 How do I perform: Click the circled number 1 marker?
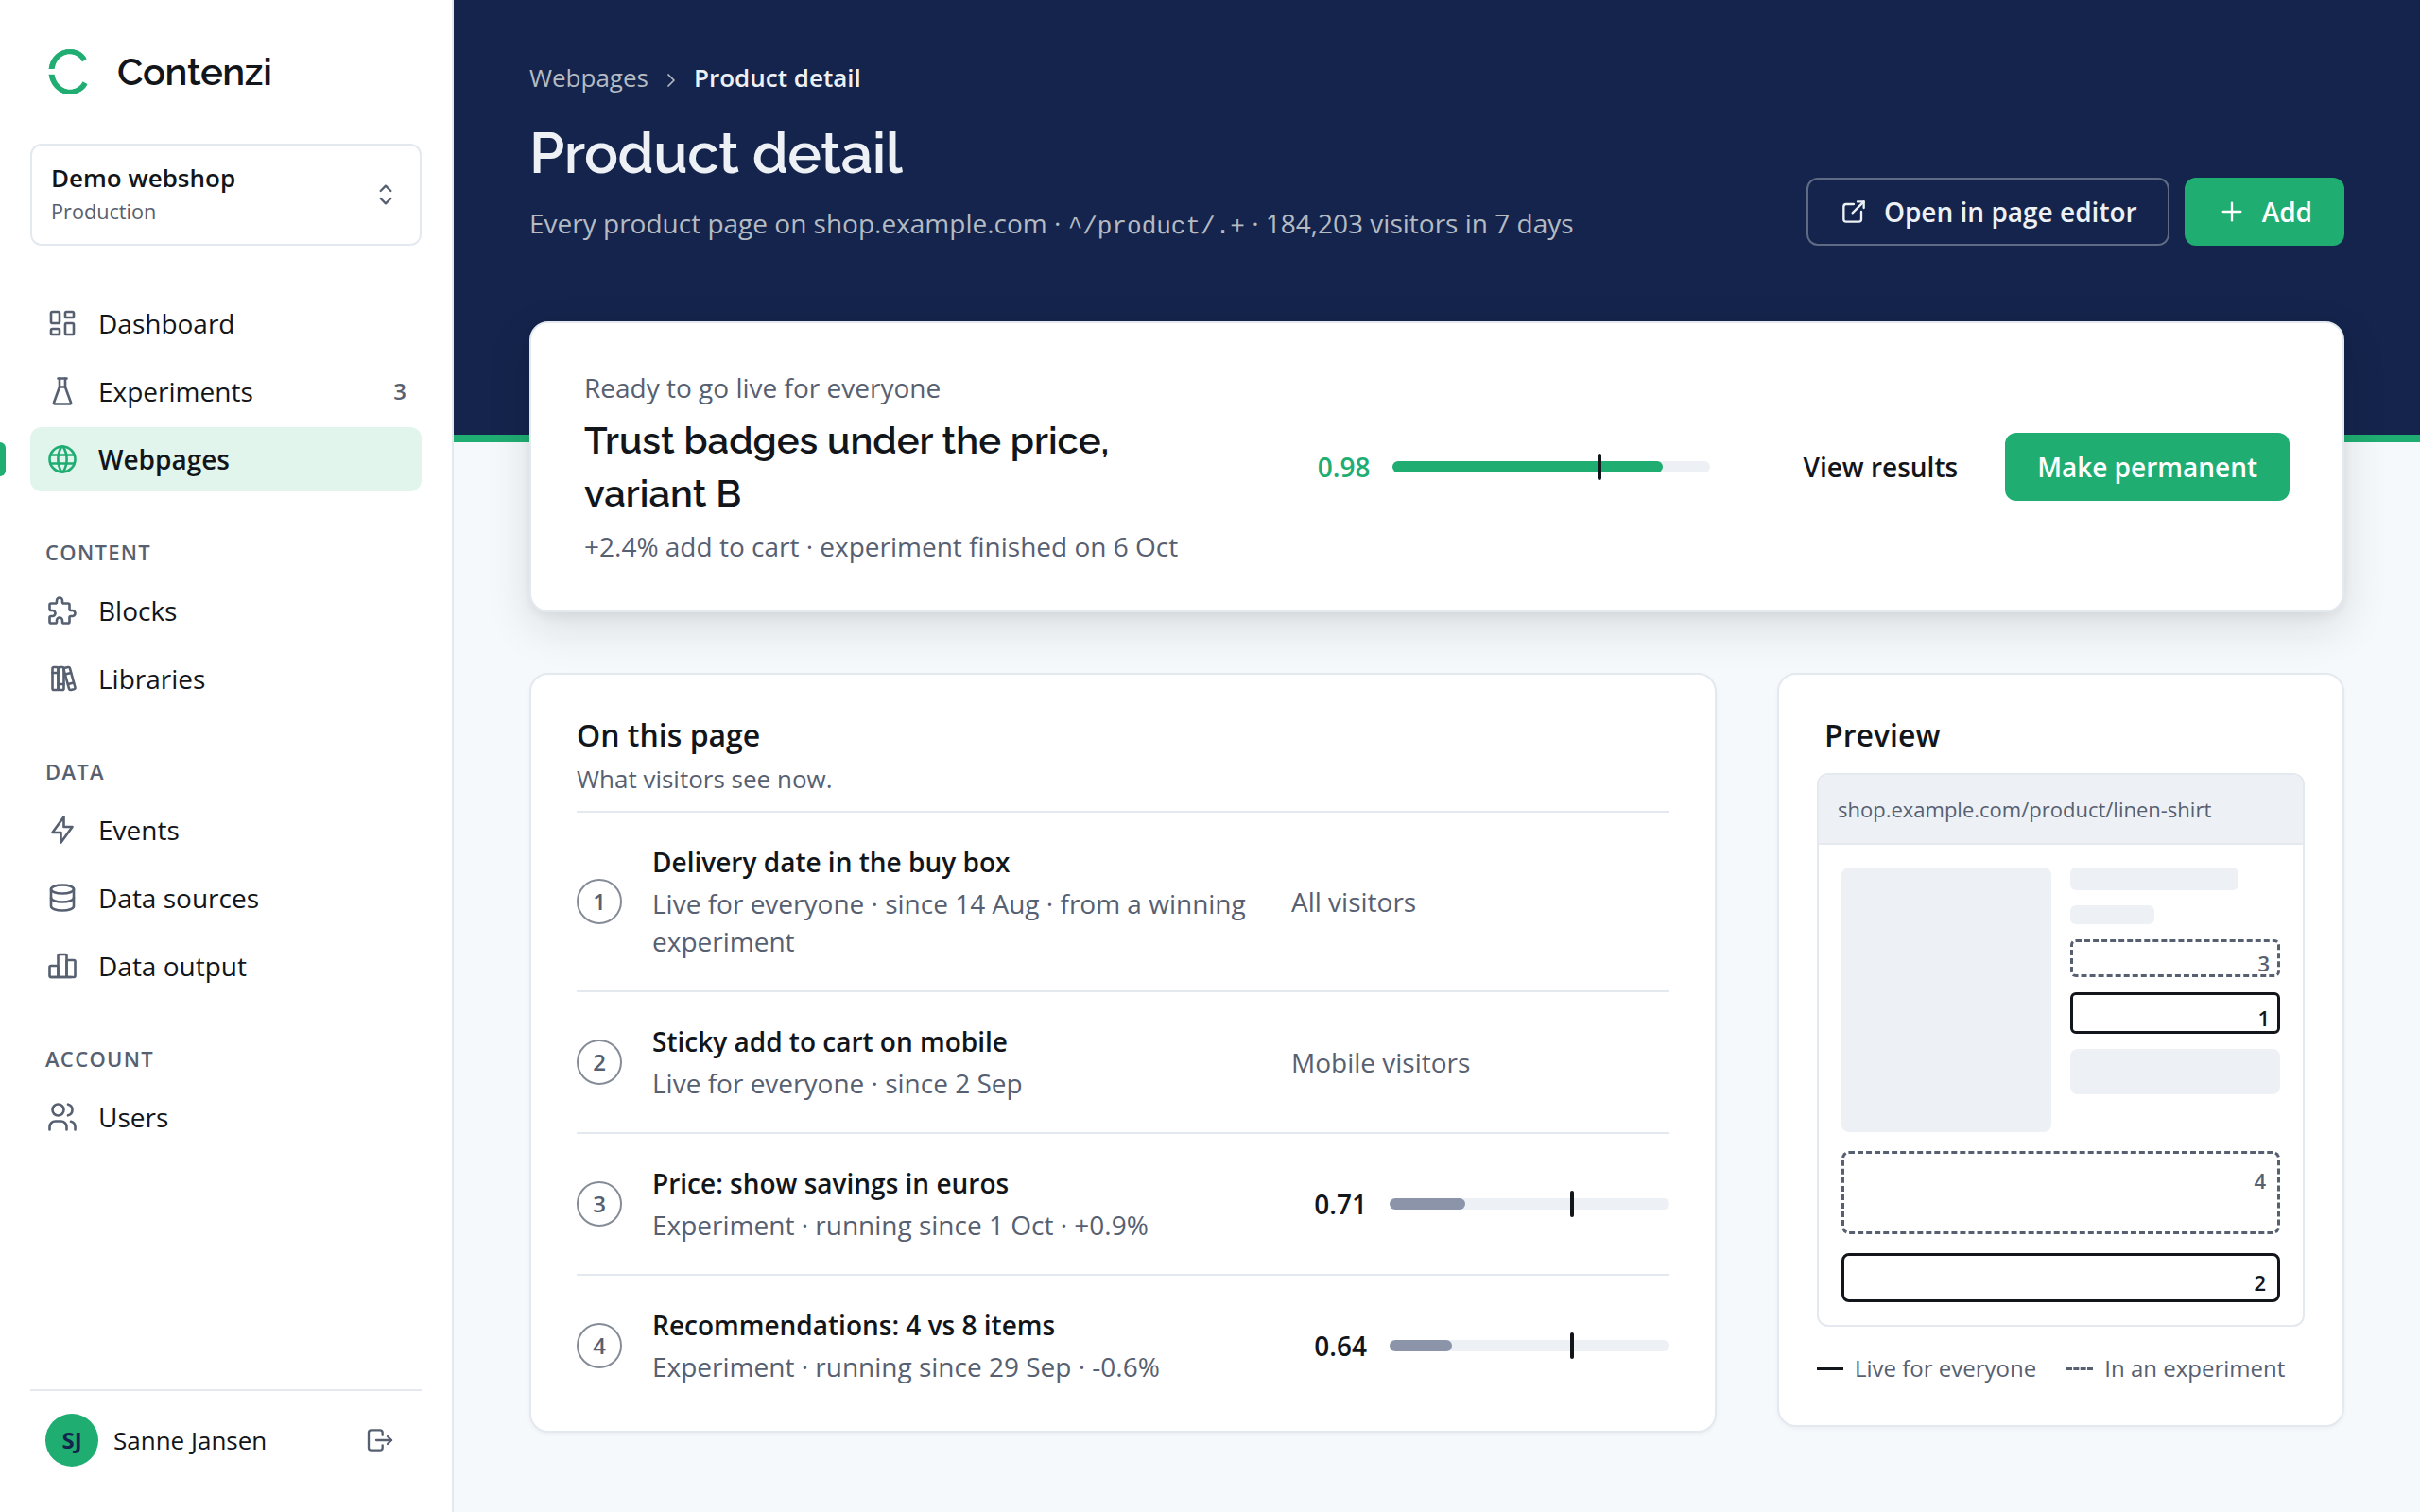[x=599, y=902]
